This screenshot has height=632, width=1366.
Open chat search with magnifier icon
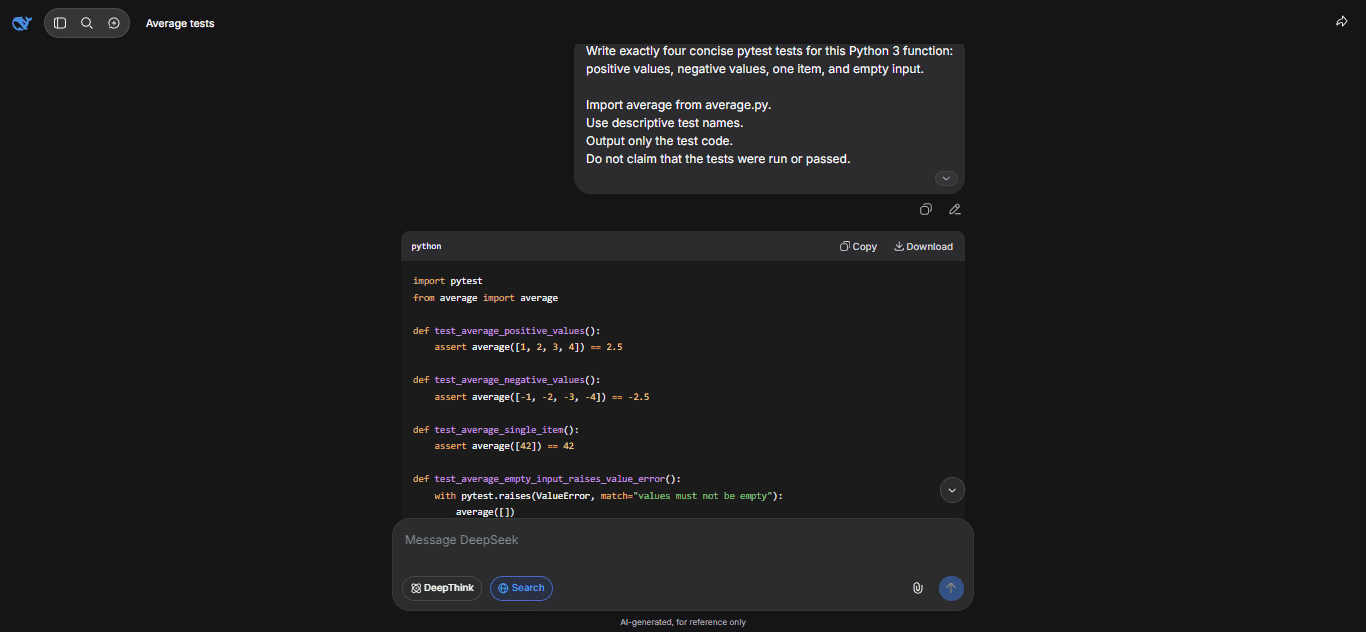(x=87, y=23)
